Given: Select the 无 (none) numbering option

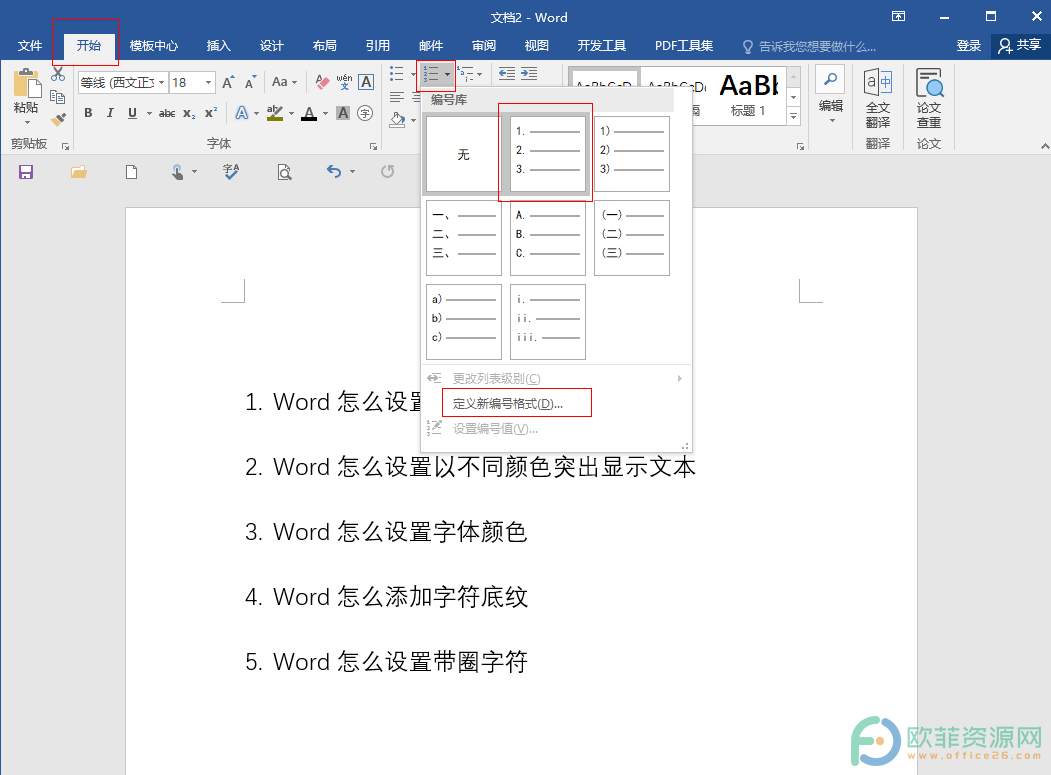Looking at the screenshot, I should coord(464,154).
